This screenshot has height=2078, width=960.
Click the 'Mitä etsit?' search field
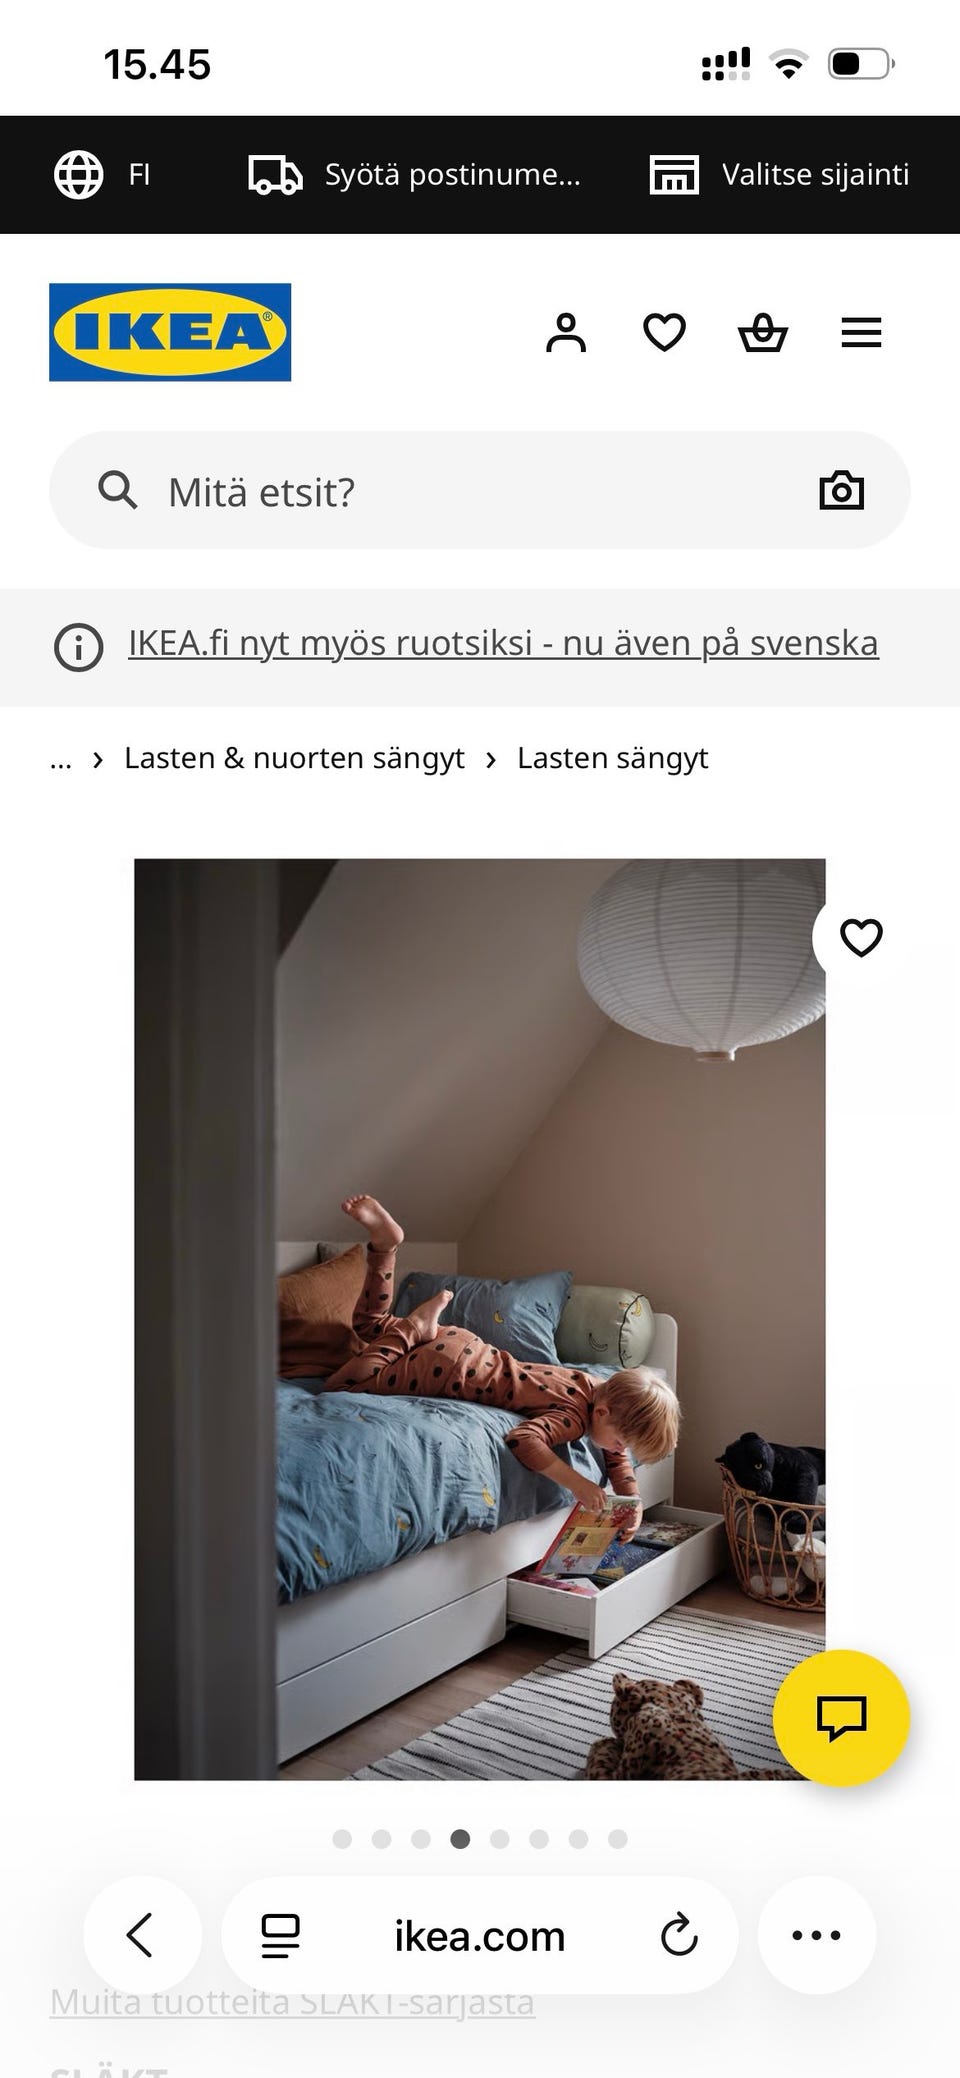[480, 490]
